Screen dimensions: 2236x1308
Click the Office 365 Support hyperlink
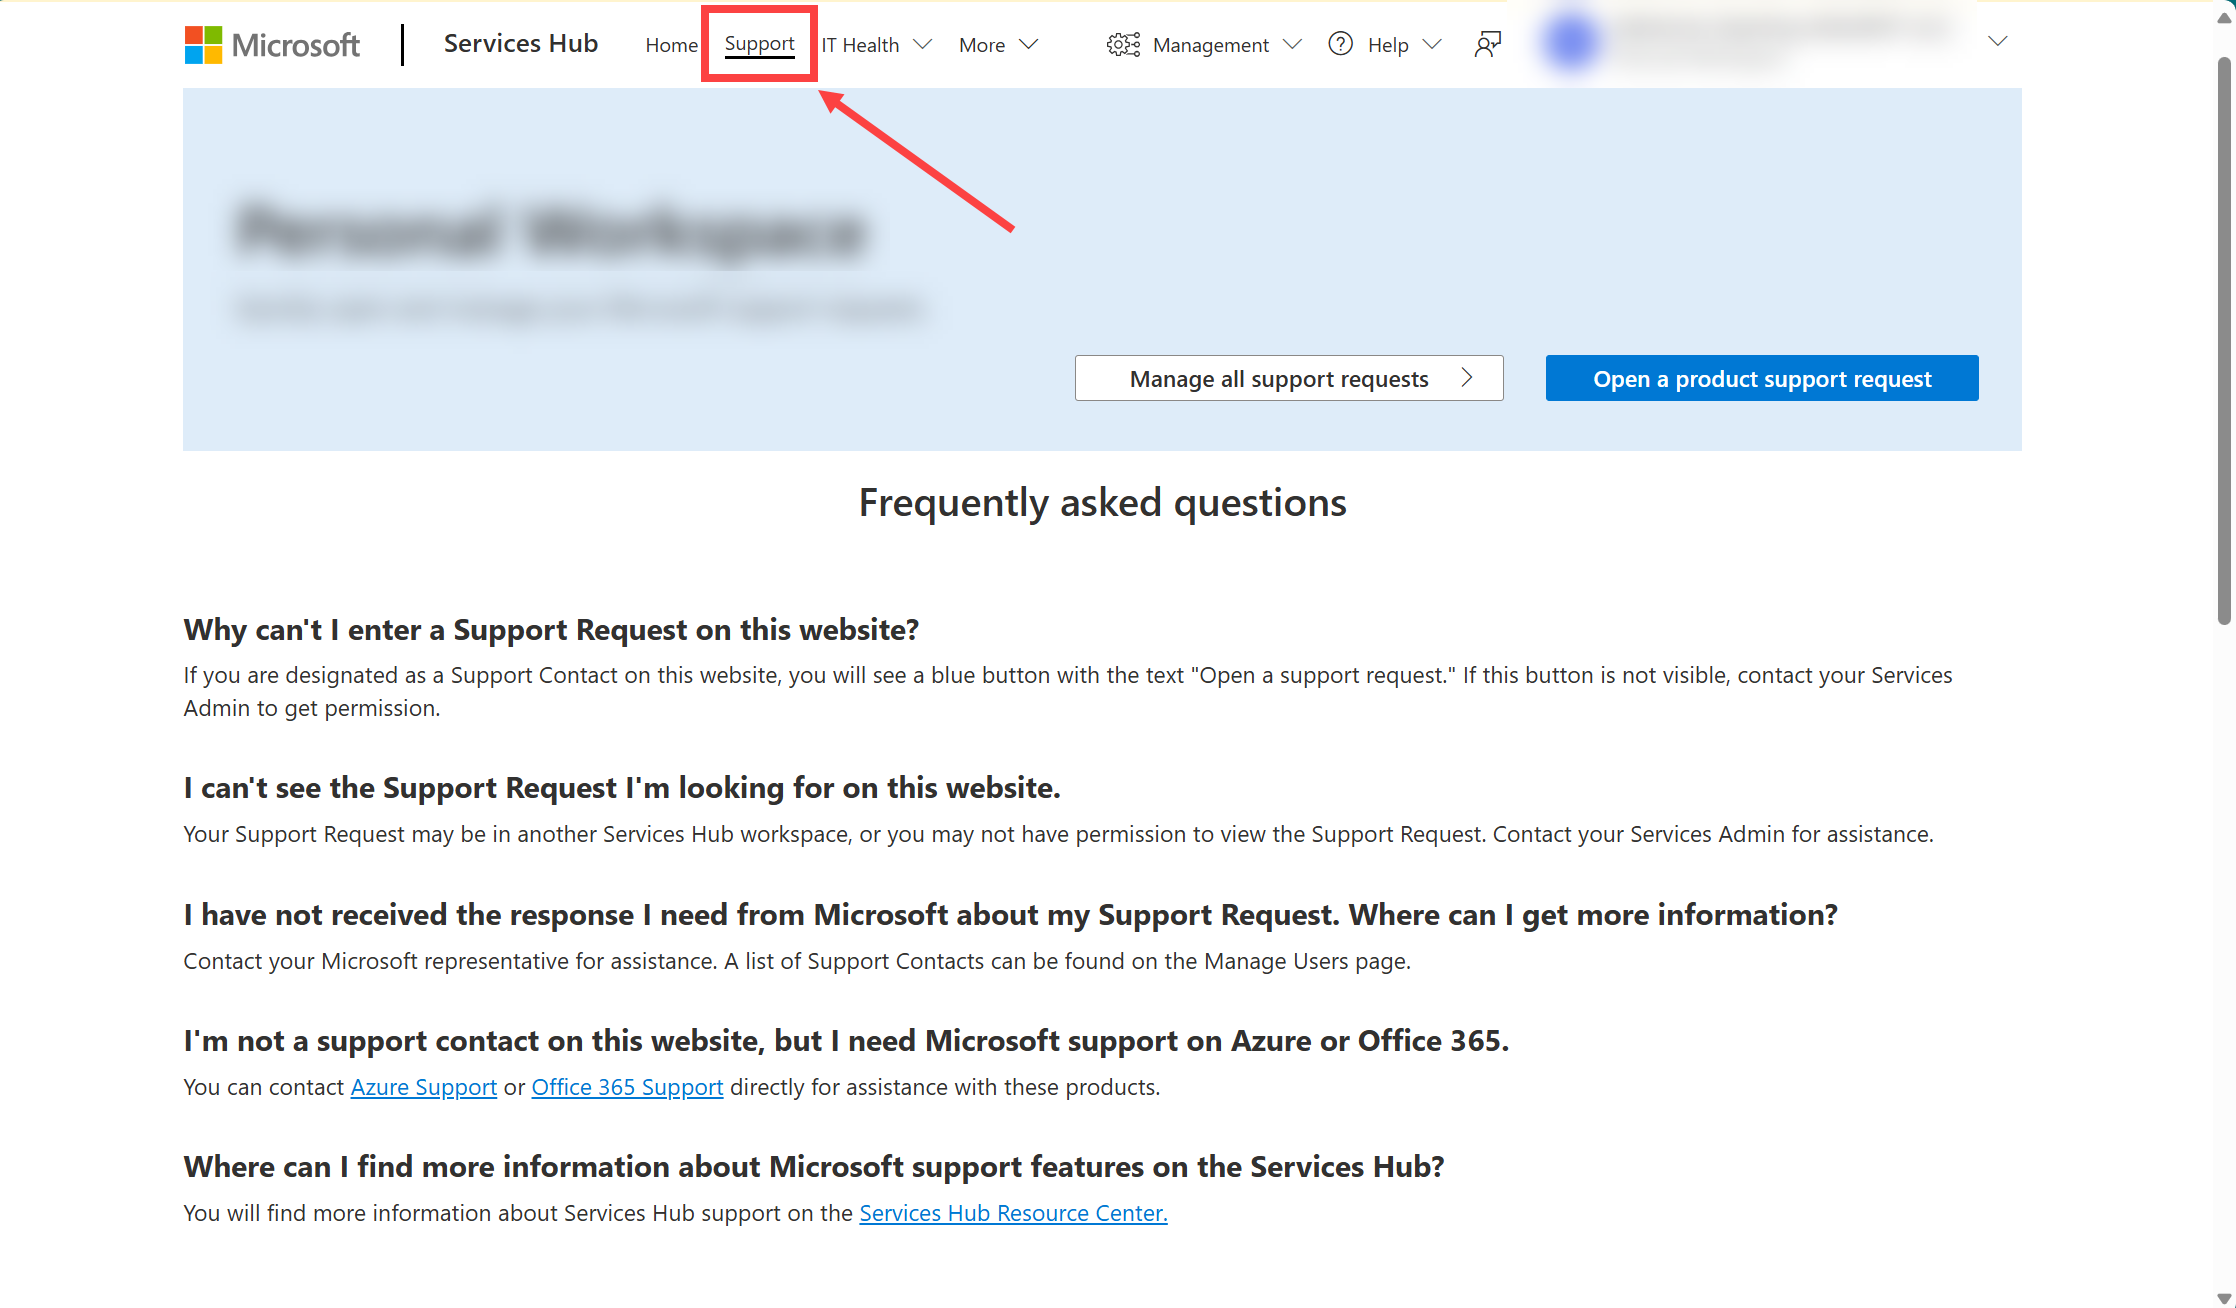(x=628, y=1085)
